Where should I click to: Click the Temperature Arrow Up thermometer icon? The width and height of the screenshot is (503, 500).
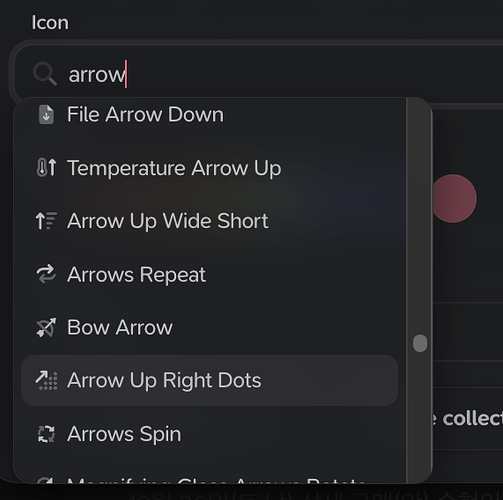click(46, 168)
